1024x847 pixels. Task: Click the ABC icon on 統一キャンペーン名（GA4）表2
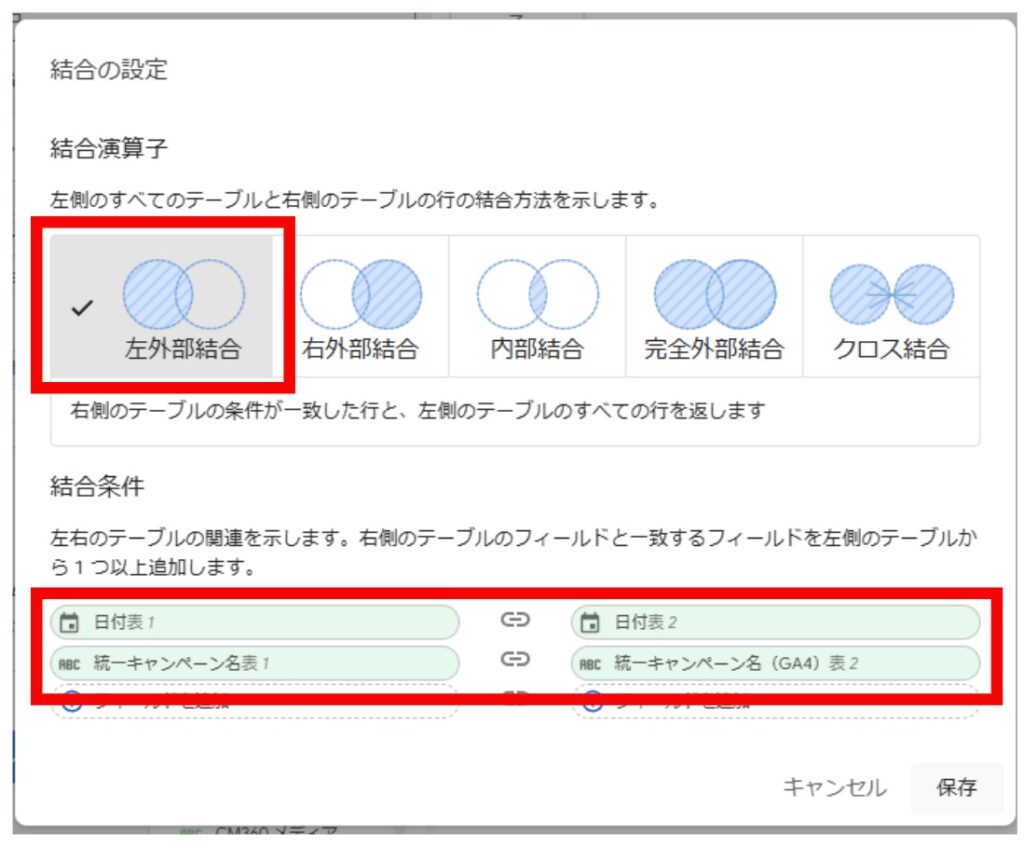coord(591,662)
